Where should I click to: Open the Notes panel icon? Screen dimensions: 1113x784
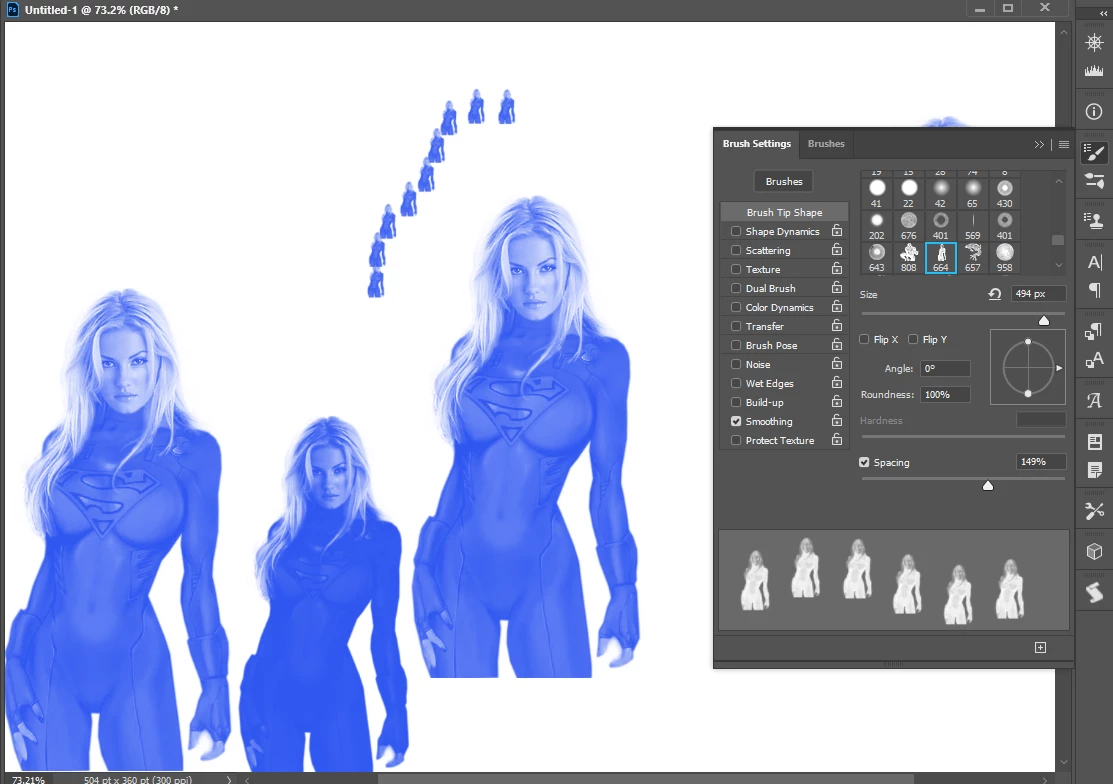click(x=1094, y=470)
